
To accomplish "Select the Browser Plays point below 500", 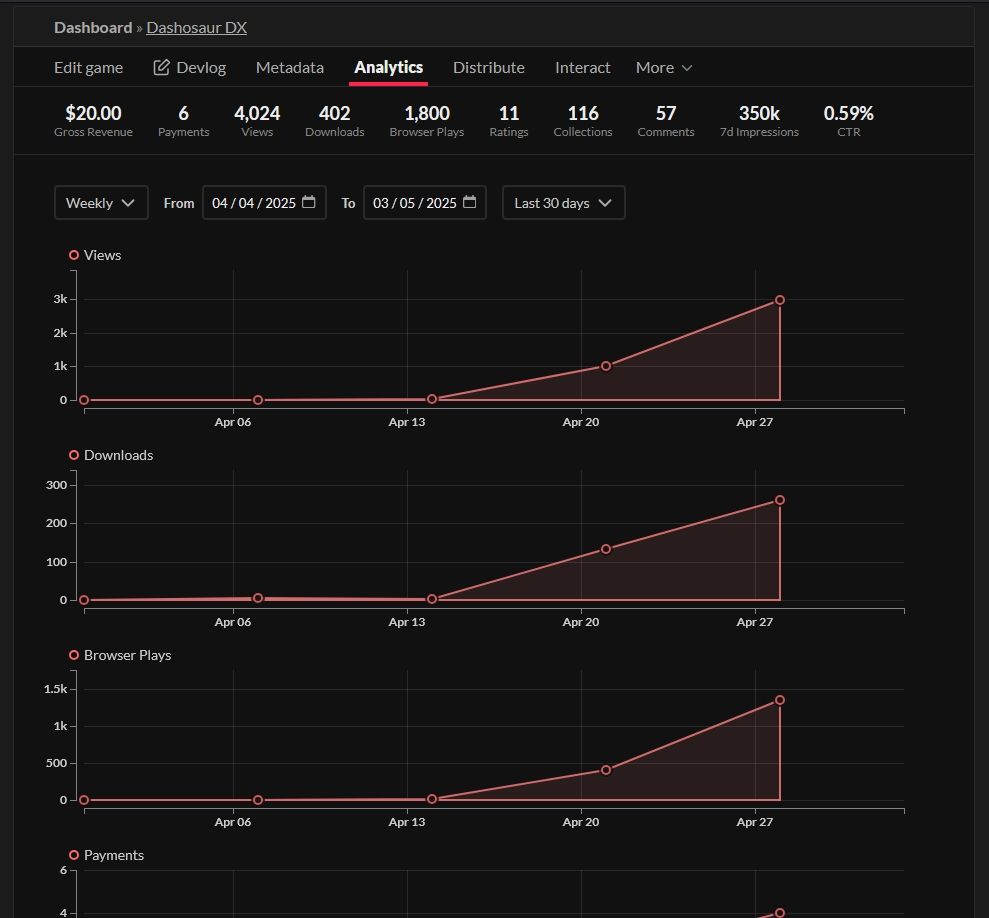I will 606,770.
